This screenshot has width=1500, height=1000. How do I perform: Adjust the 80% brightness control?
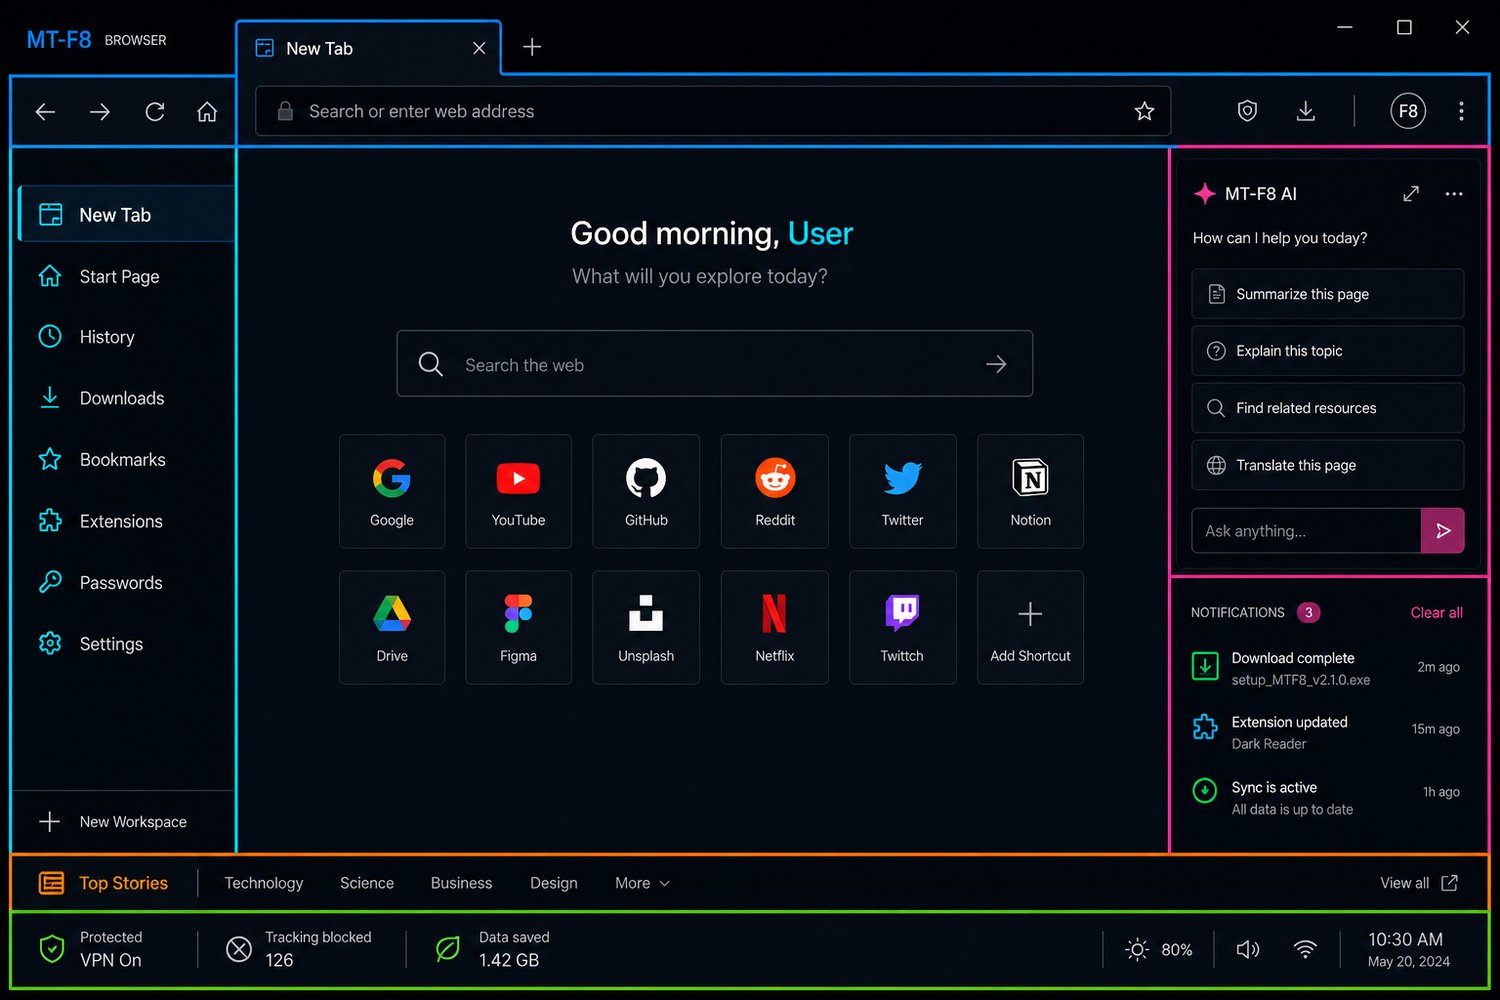pos(1159,949)
